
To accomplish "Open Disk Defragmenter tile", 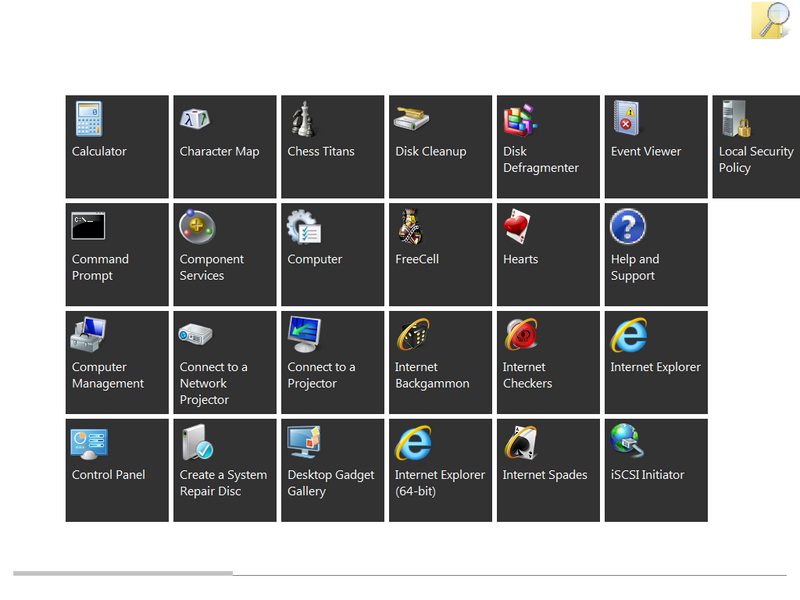I will (x=549, y=146).
